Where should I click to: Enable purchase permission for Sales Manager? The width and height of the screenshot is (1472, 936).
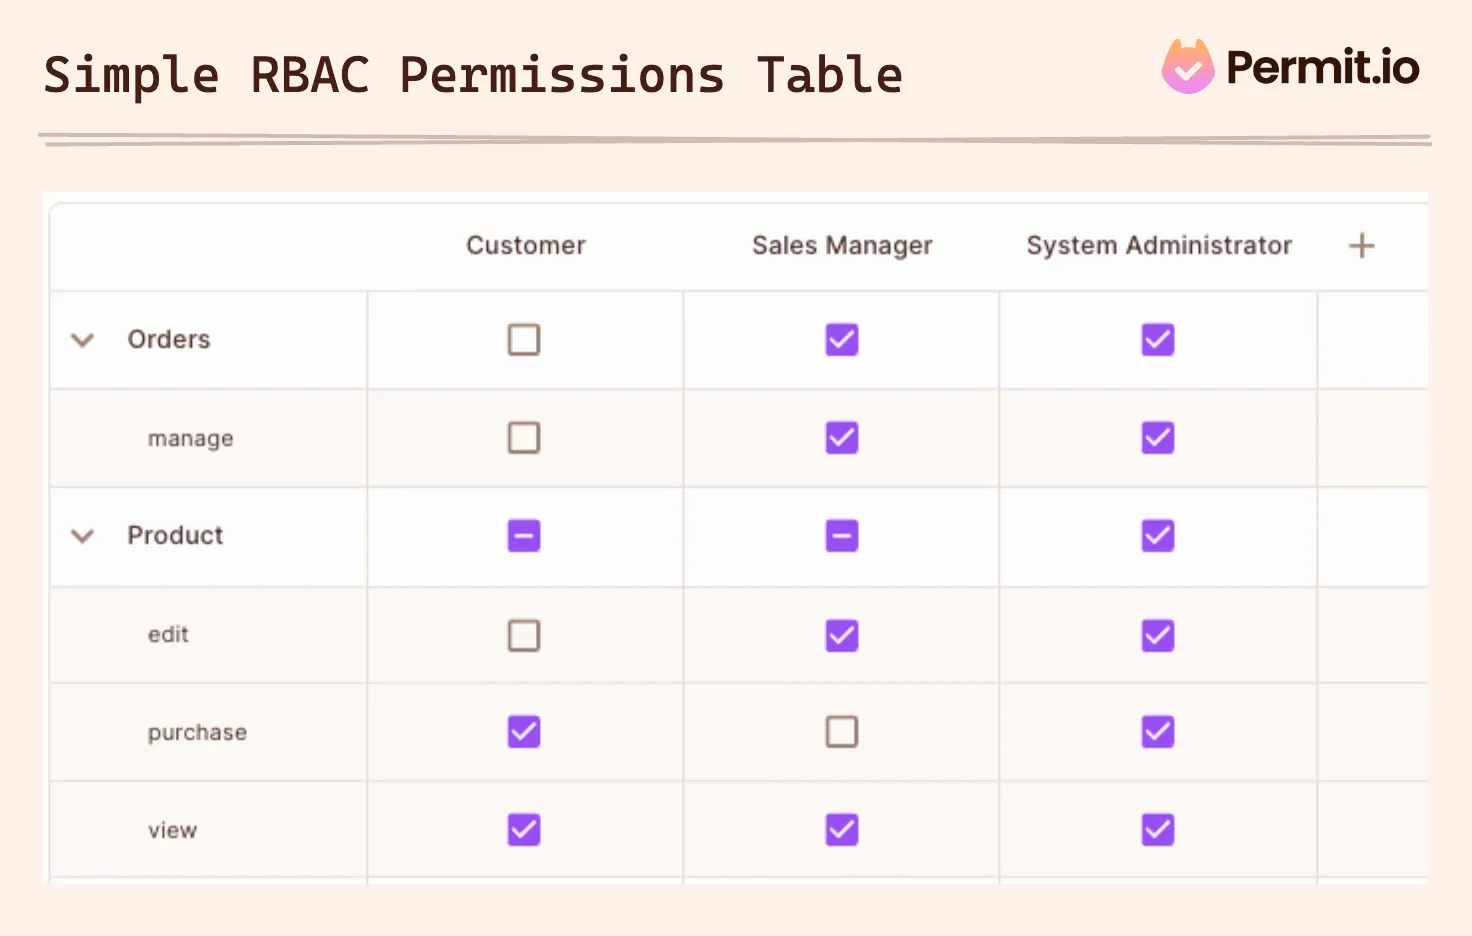[x=841, y=731]
